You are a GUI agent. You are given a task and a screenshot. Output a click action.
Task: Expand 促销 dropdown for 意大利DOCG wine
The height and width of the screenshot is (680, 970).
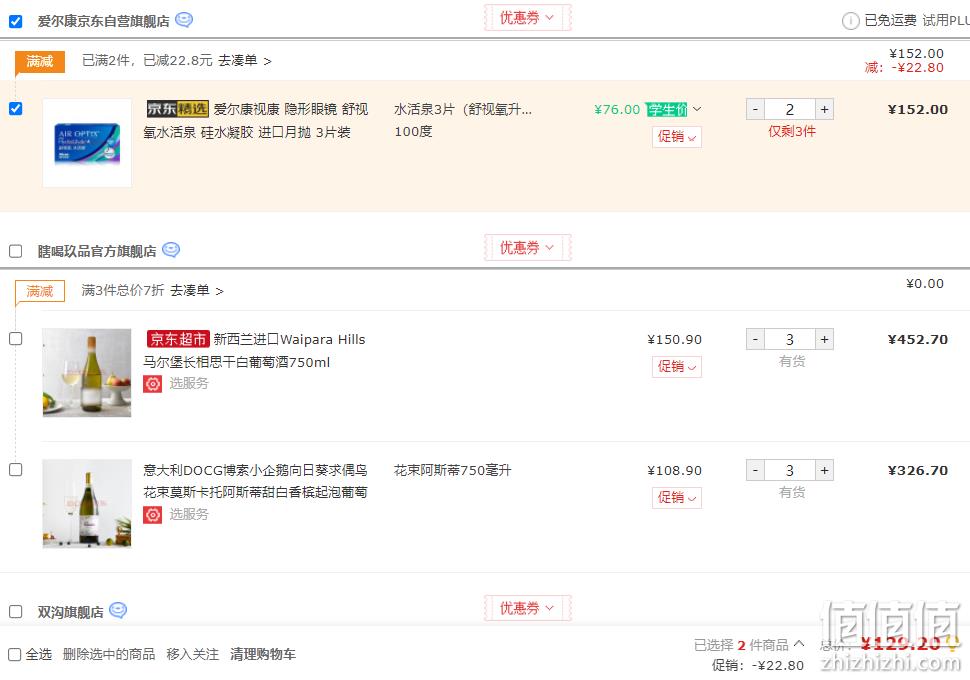tap(677, 497)
